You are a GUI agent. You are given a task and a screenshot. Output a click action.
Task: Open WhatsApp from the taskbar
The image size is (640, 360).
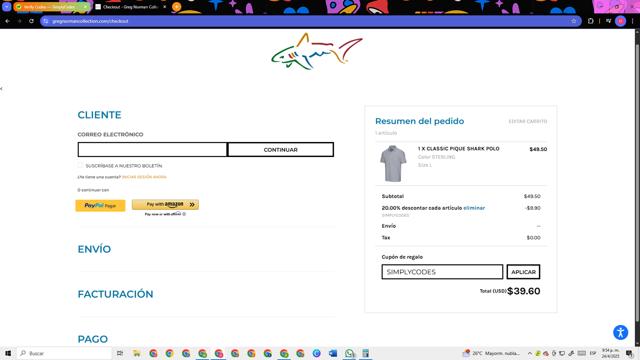point(349,353)
